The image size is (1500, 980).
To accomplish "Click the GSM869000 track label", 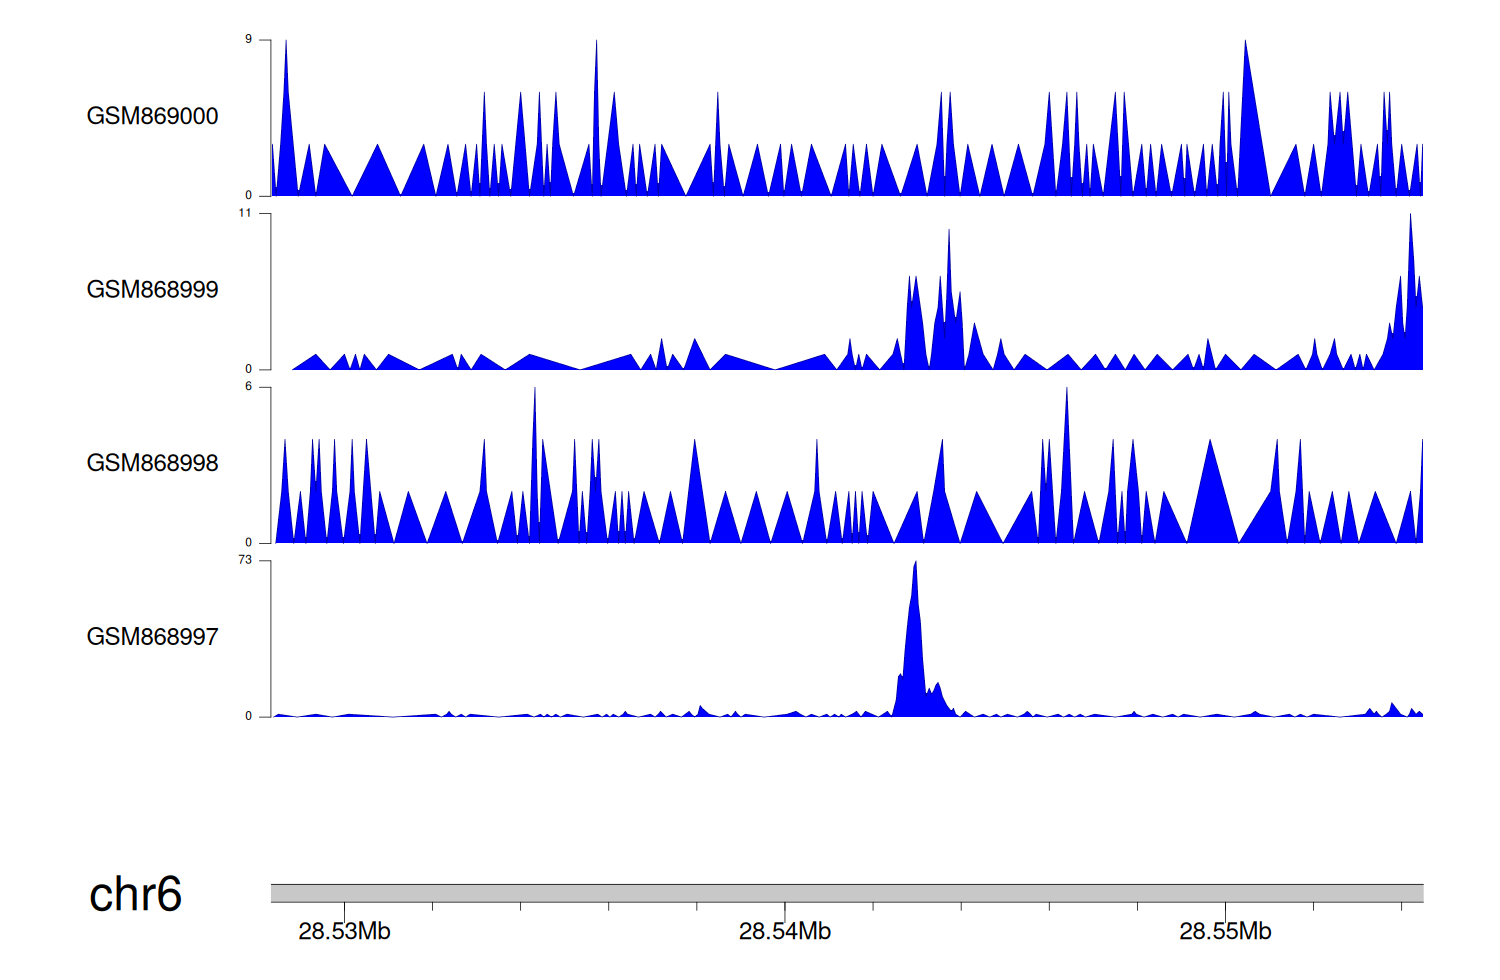I will click(x=152, y=116).
